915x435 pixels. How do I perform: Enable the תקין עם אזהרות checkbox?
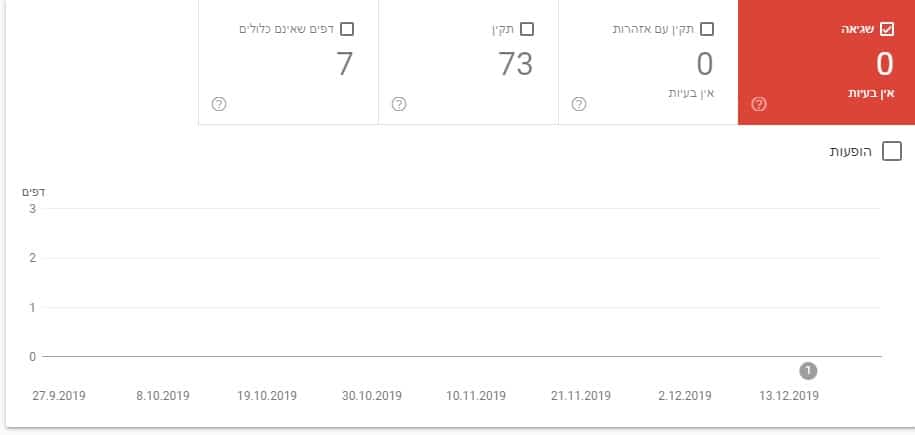tap(707, 29)
